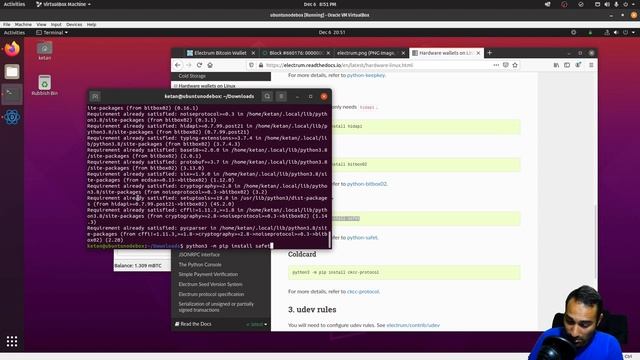640x360 pixels.
Task: Click ckcc-protocol pip install code text
Action: pyautogui.click(x=336, y=272)
